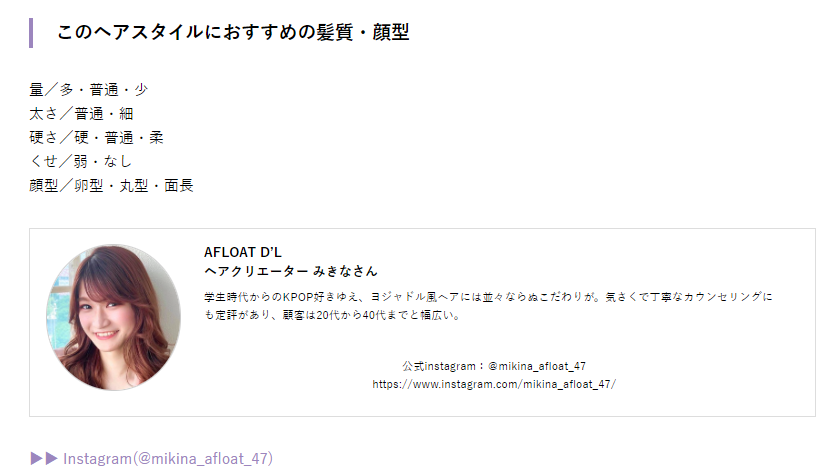Click the bio line mentioning 20代から40代
This screenshot has width=831, height=475.
(332, 315)
